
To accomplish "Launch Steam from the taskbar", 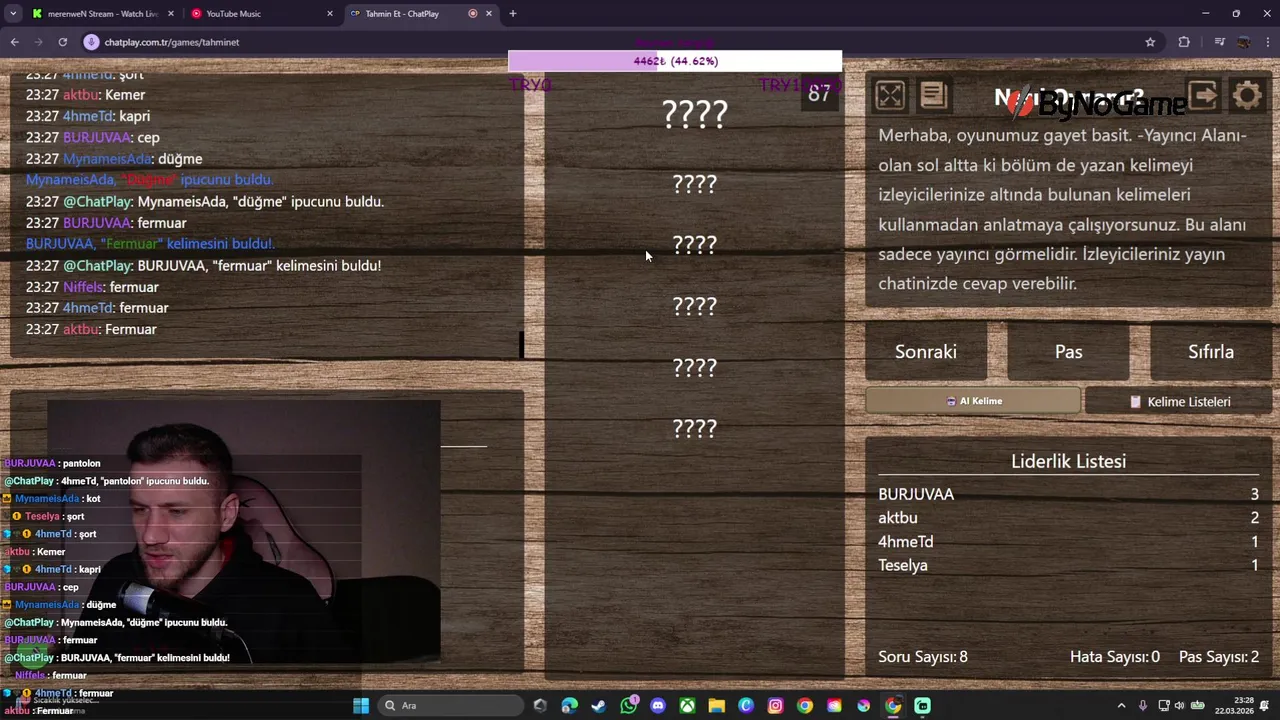I will [x=598, y=705].
